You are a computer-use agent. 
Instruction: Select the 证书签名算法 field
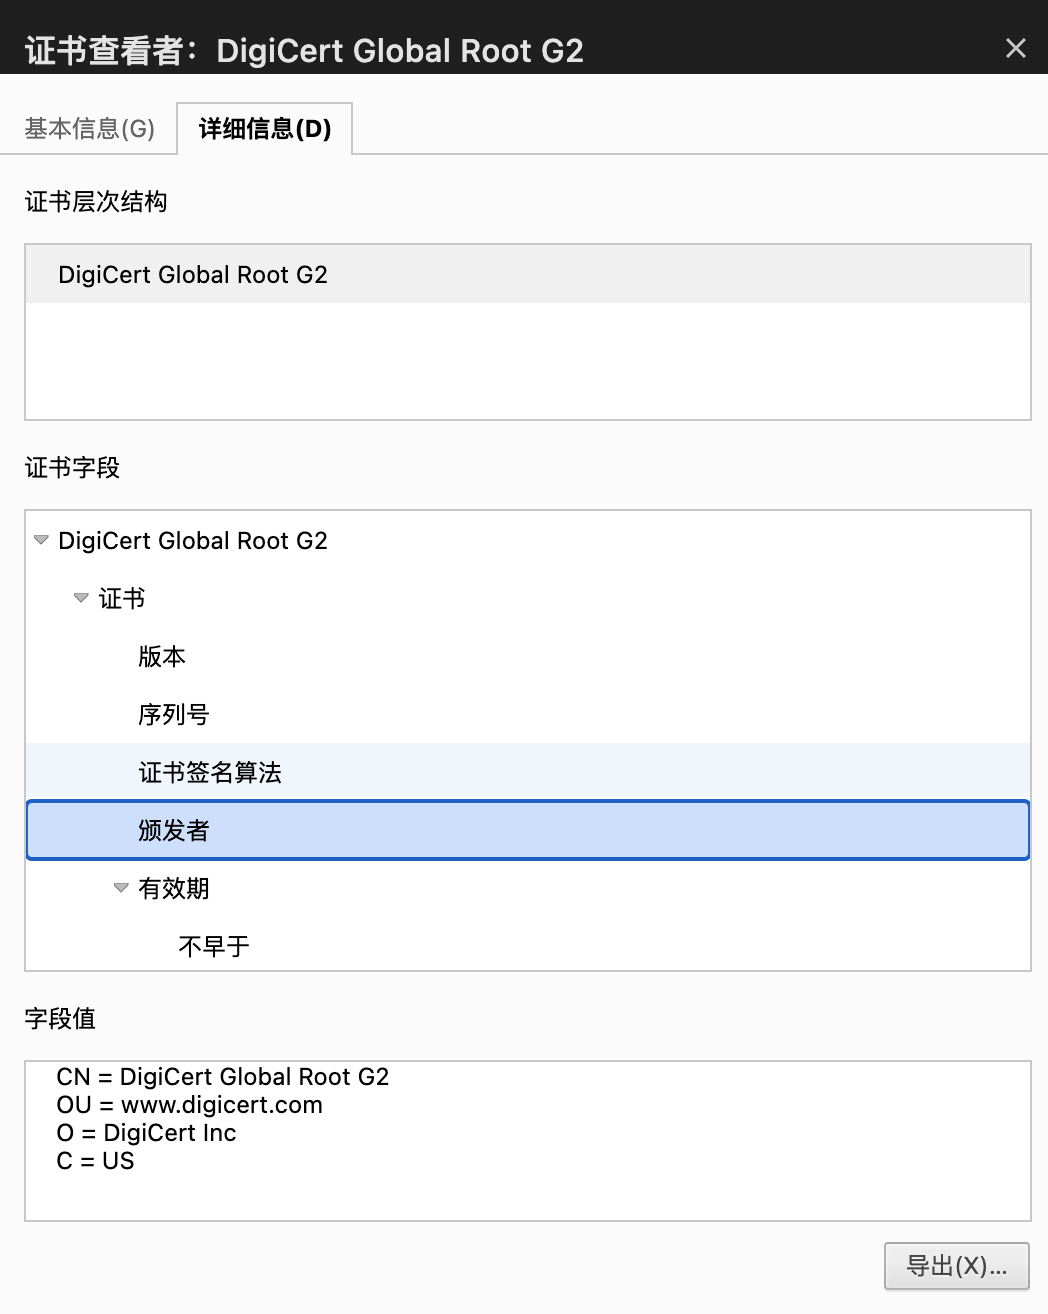(x=210, y=773)
